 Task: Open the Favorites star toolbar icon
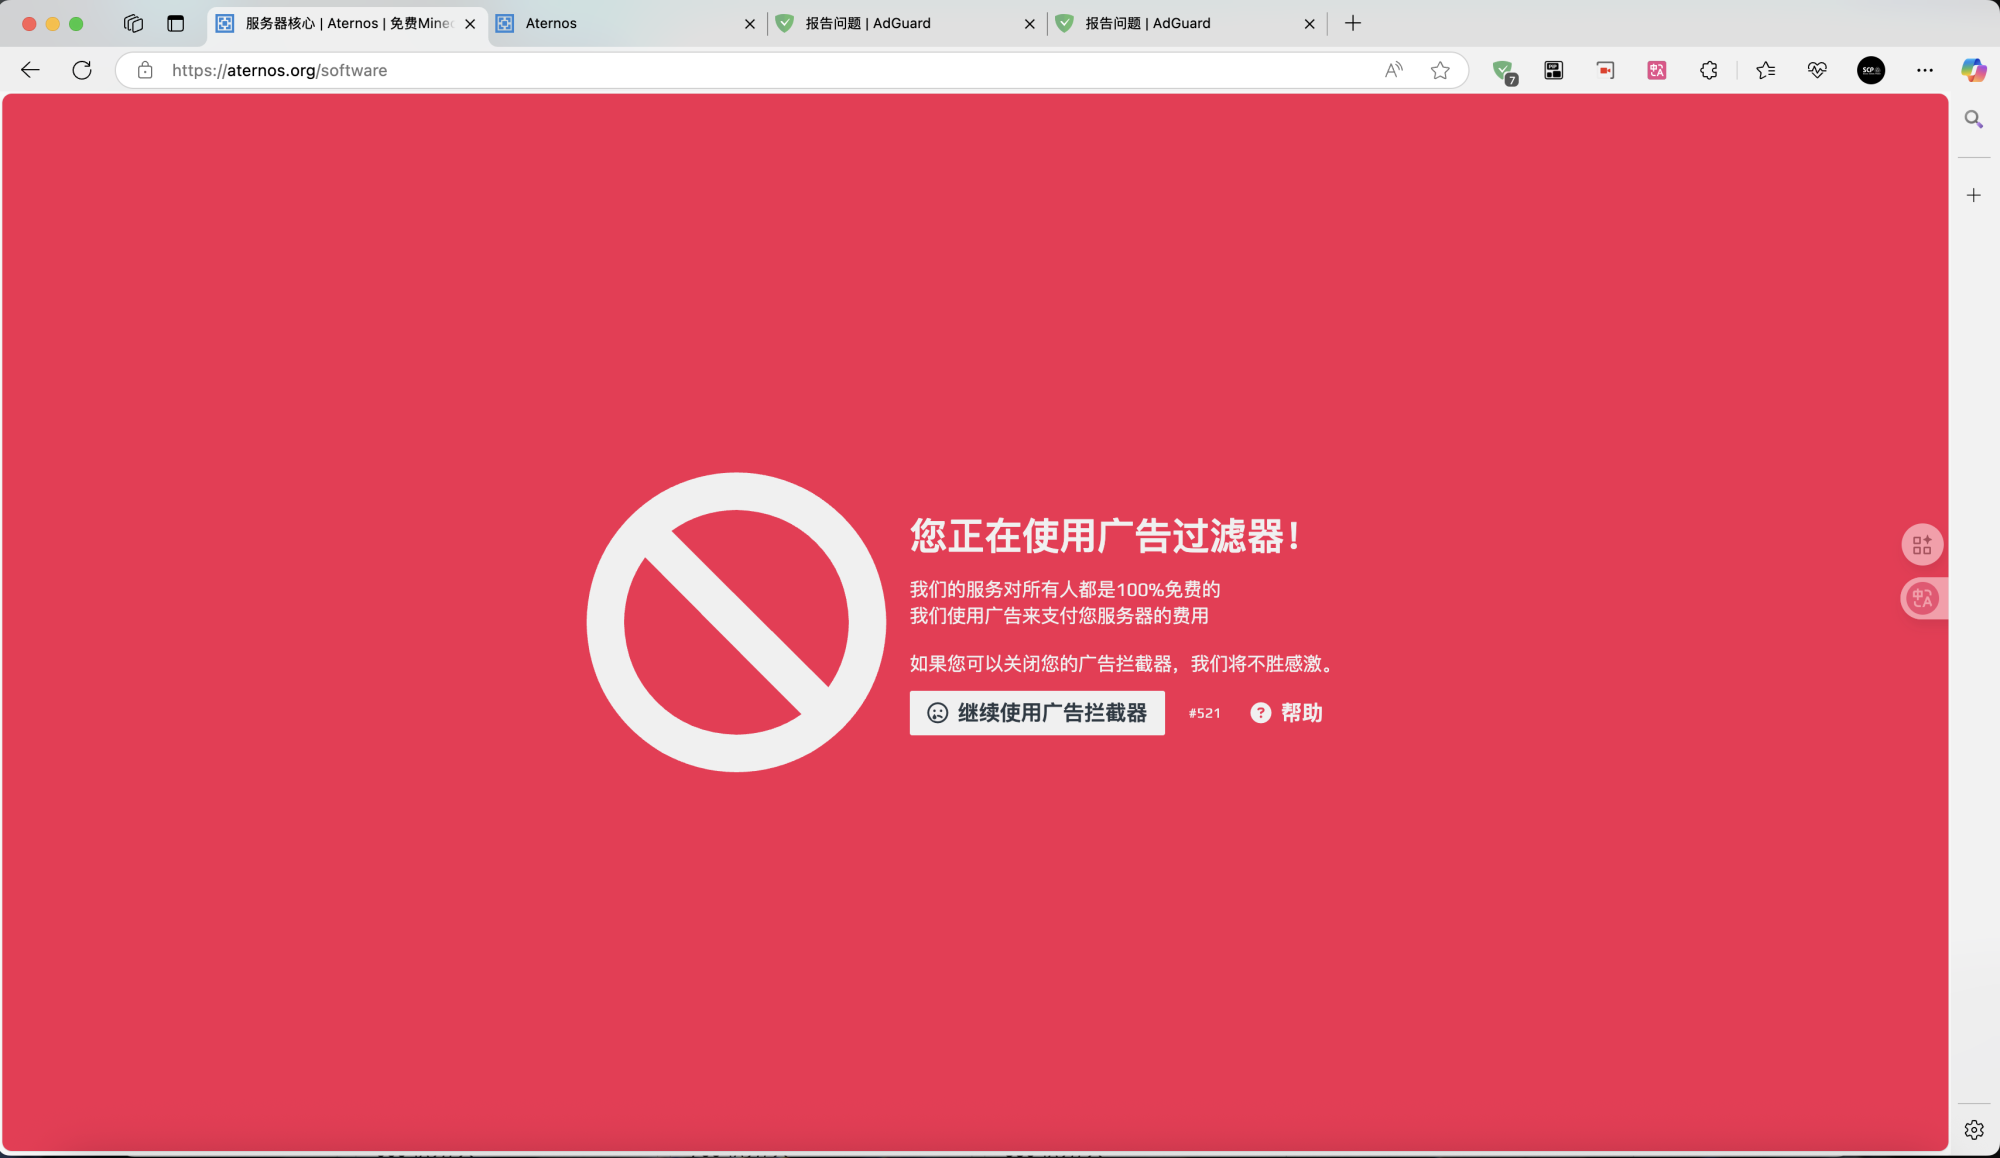(1765, 70)
